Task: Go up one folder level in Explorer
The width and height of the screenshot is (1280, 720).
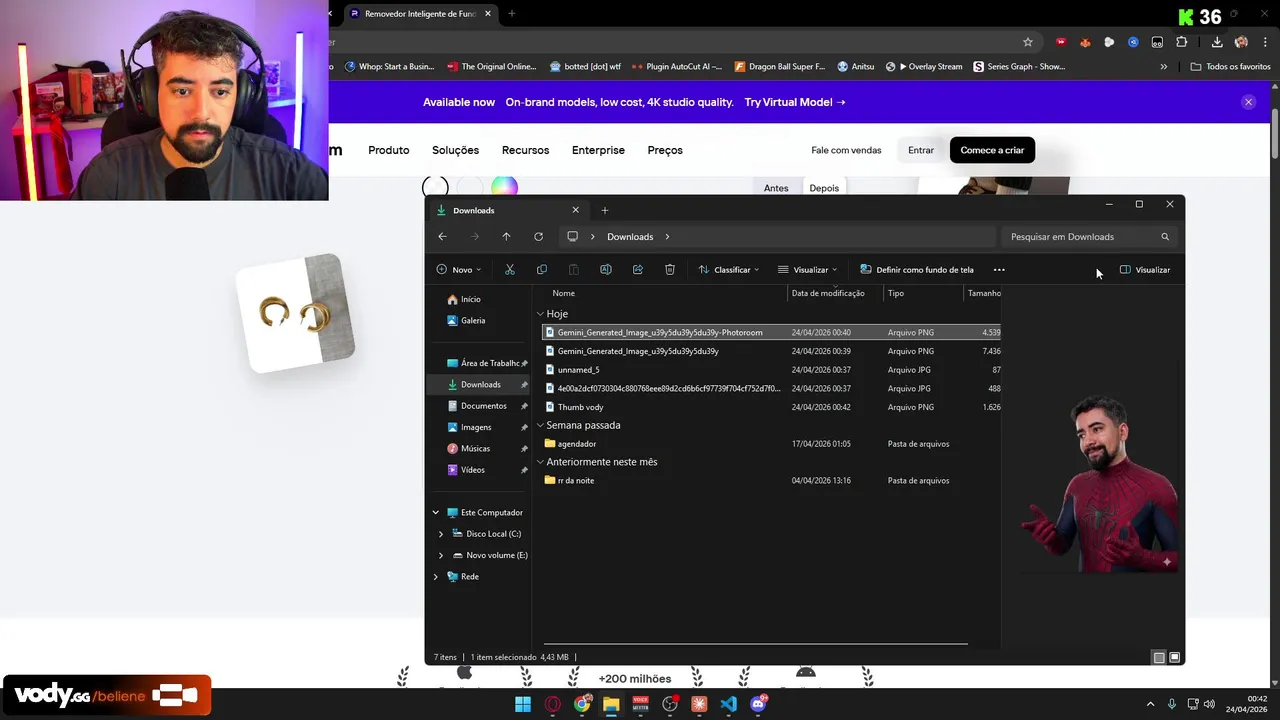Action: pos(506,237)
